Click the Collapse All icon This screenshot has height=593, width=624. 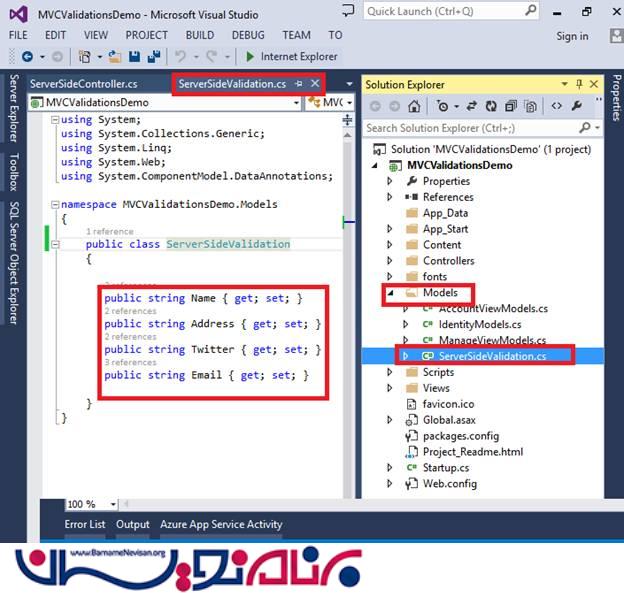[x=510, y=106]
